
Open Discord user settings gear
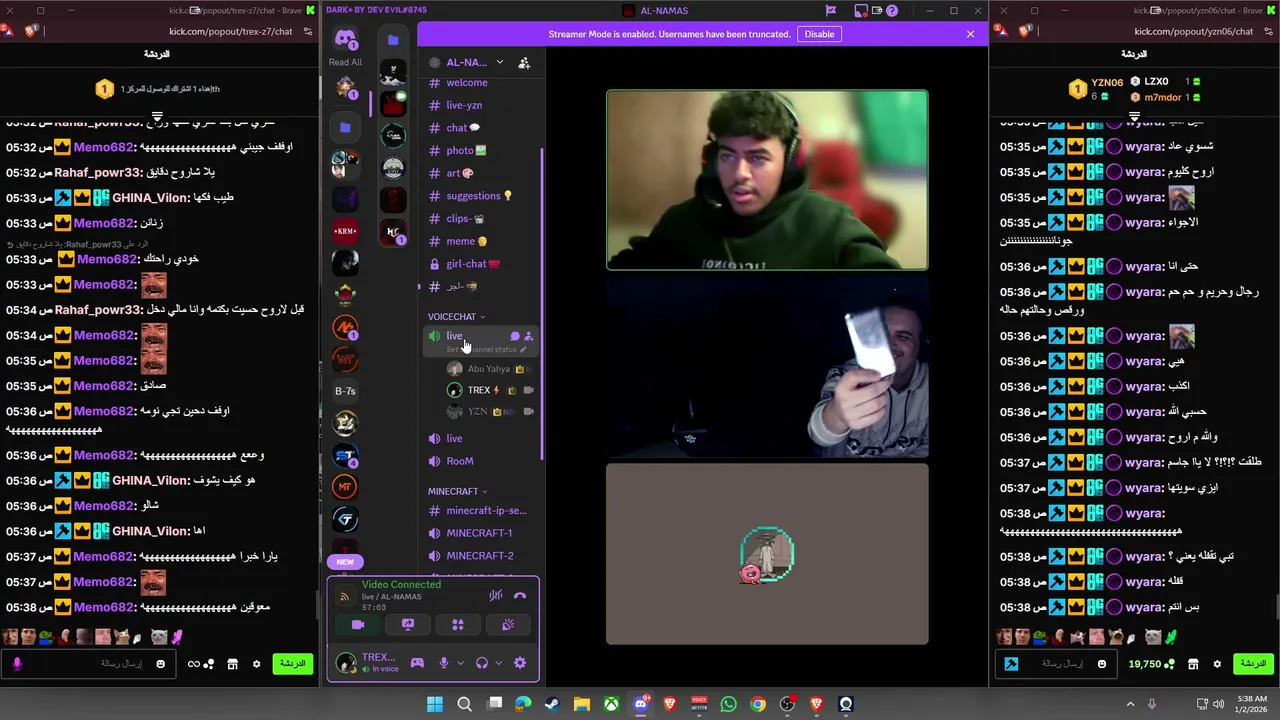coord(520,663)
